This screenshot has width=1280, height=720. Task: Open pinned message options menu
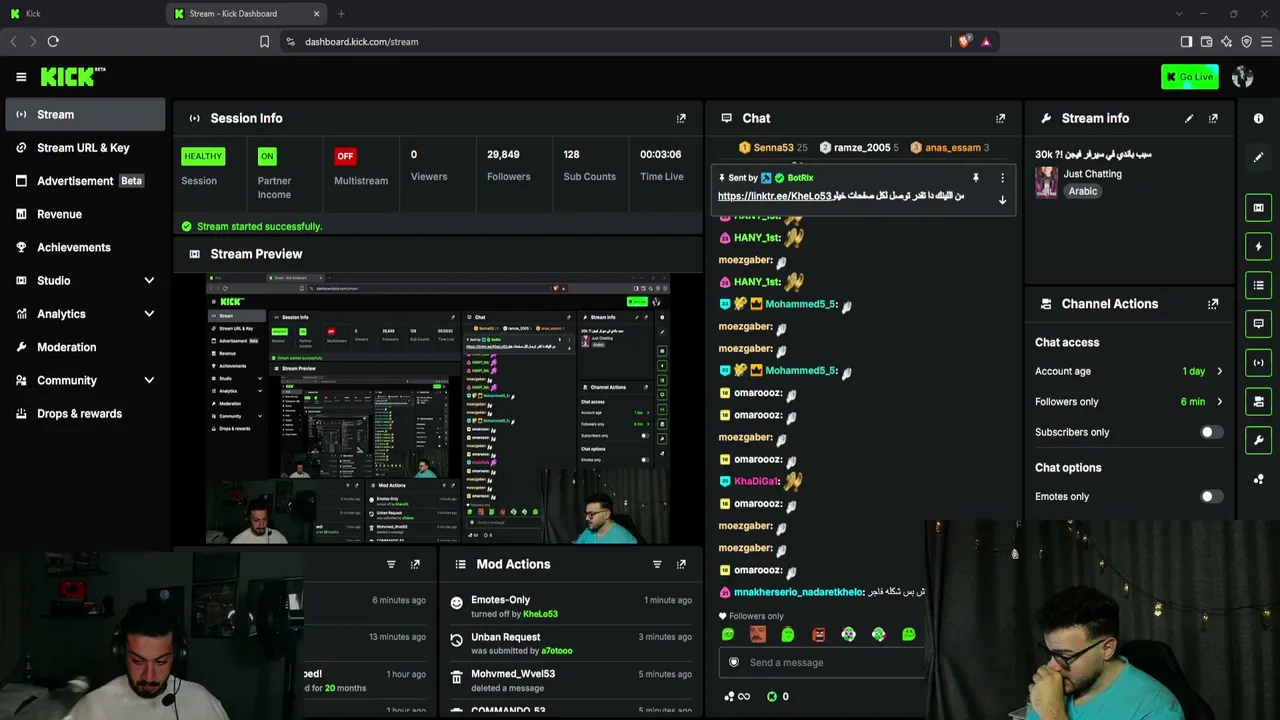tap(1002, 178)
